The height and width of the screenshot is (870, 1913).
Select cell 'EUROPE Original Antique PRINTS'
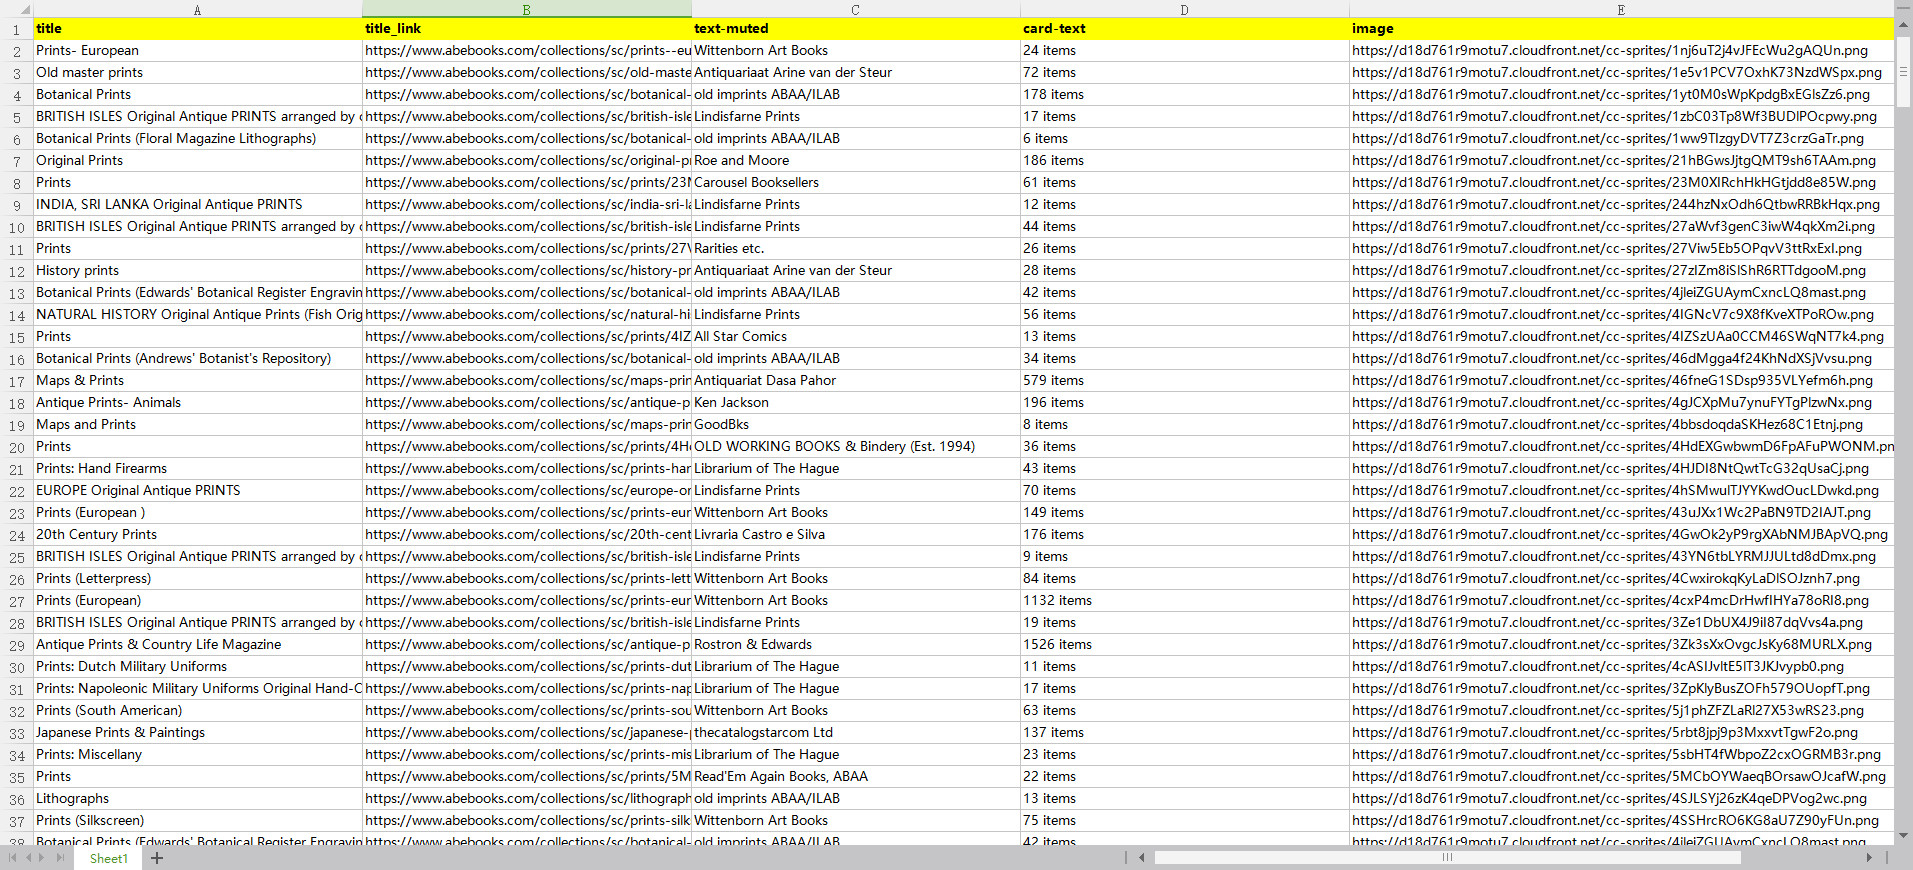tap(197, 491)
